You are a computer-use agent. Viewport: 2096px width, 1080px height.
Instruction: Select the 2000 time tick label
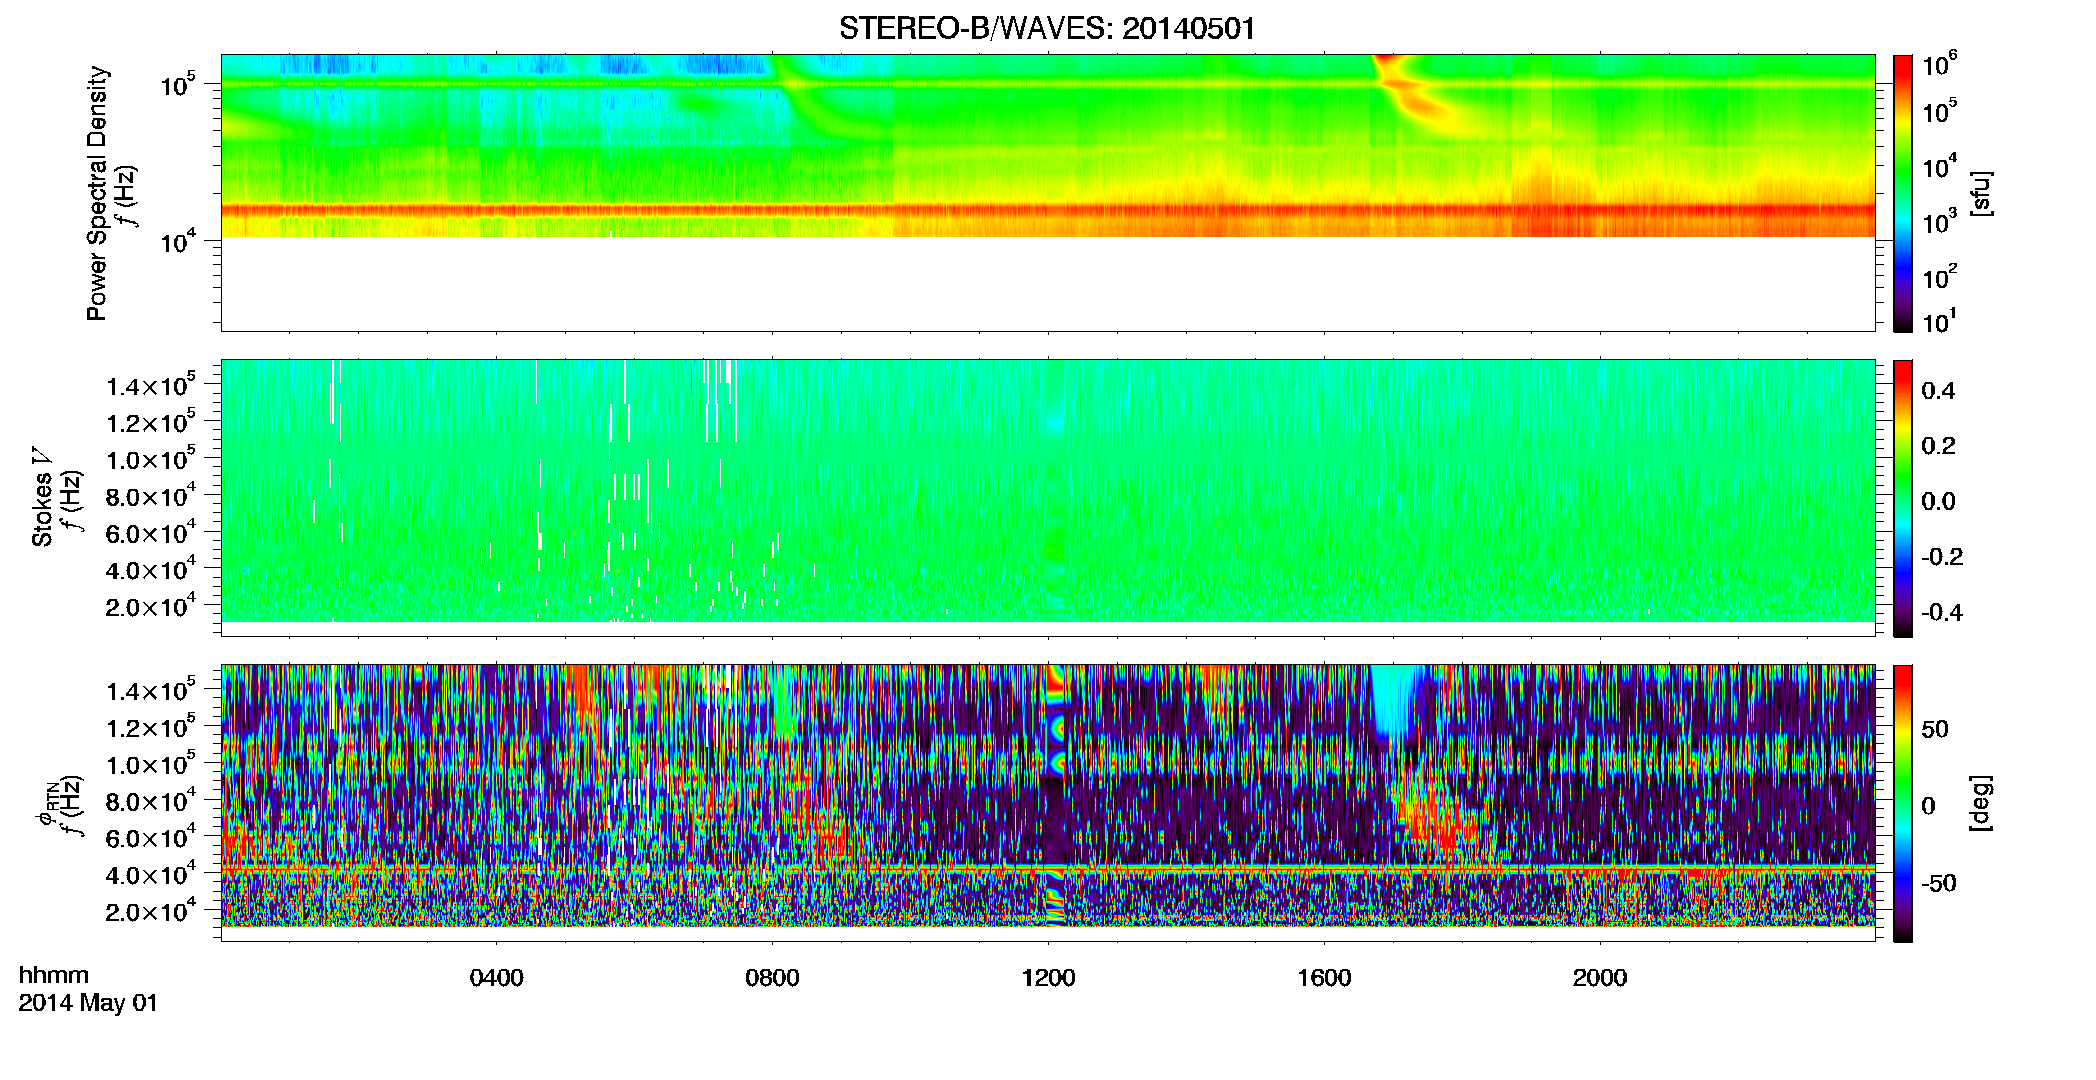pyautogui.click(x=1600, y=978)
